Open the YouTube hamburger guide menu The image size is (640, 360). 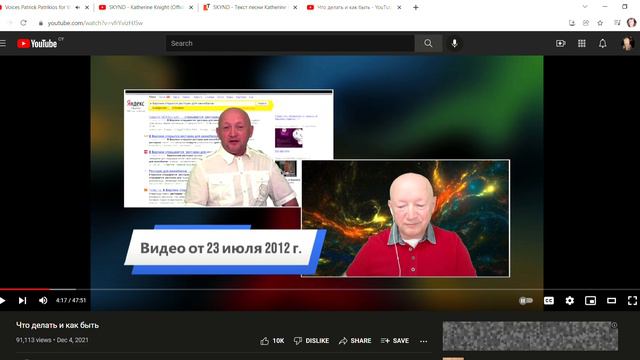(3, 43)
